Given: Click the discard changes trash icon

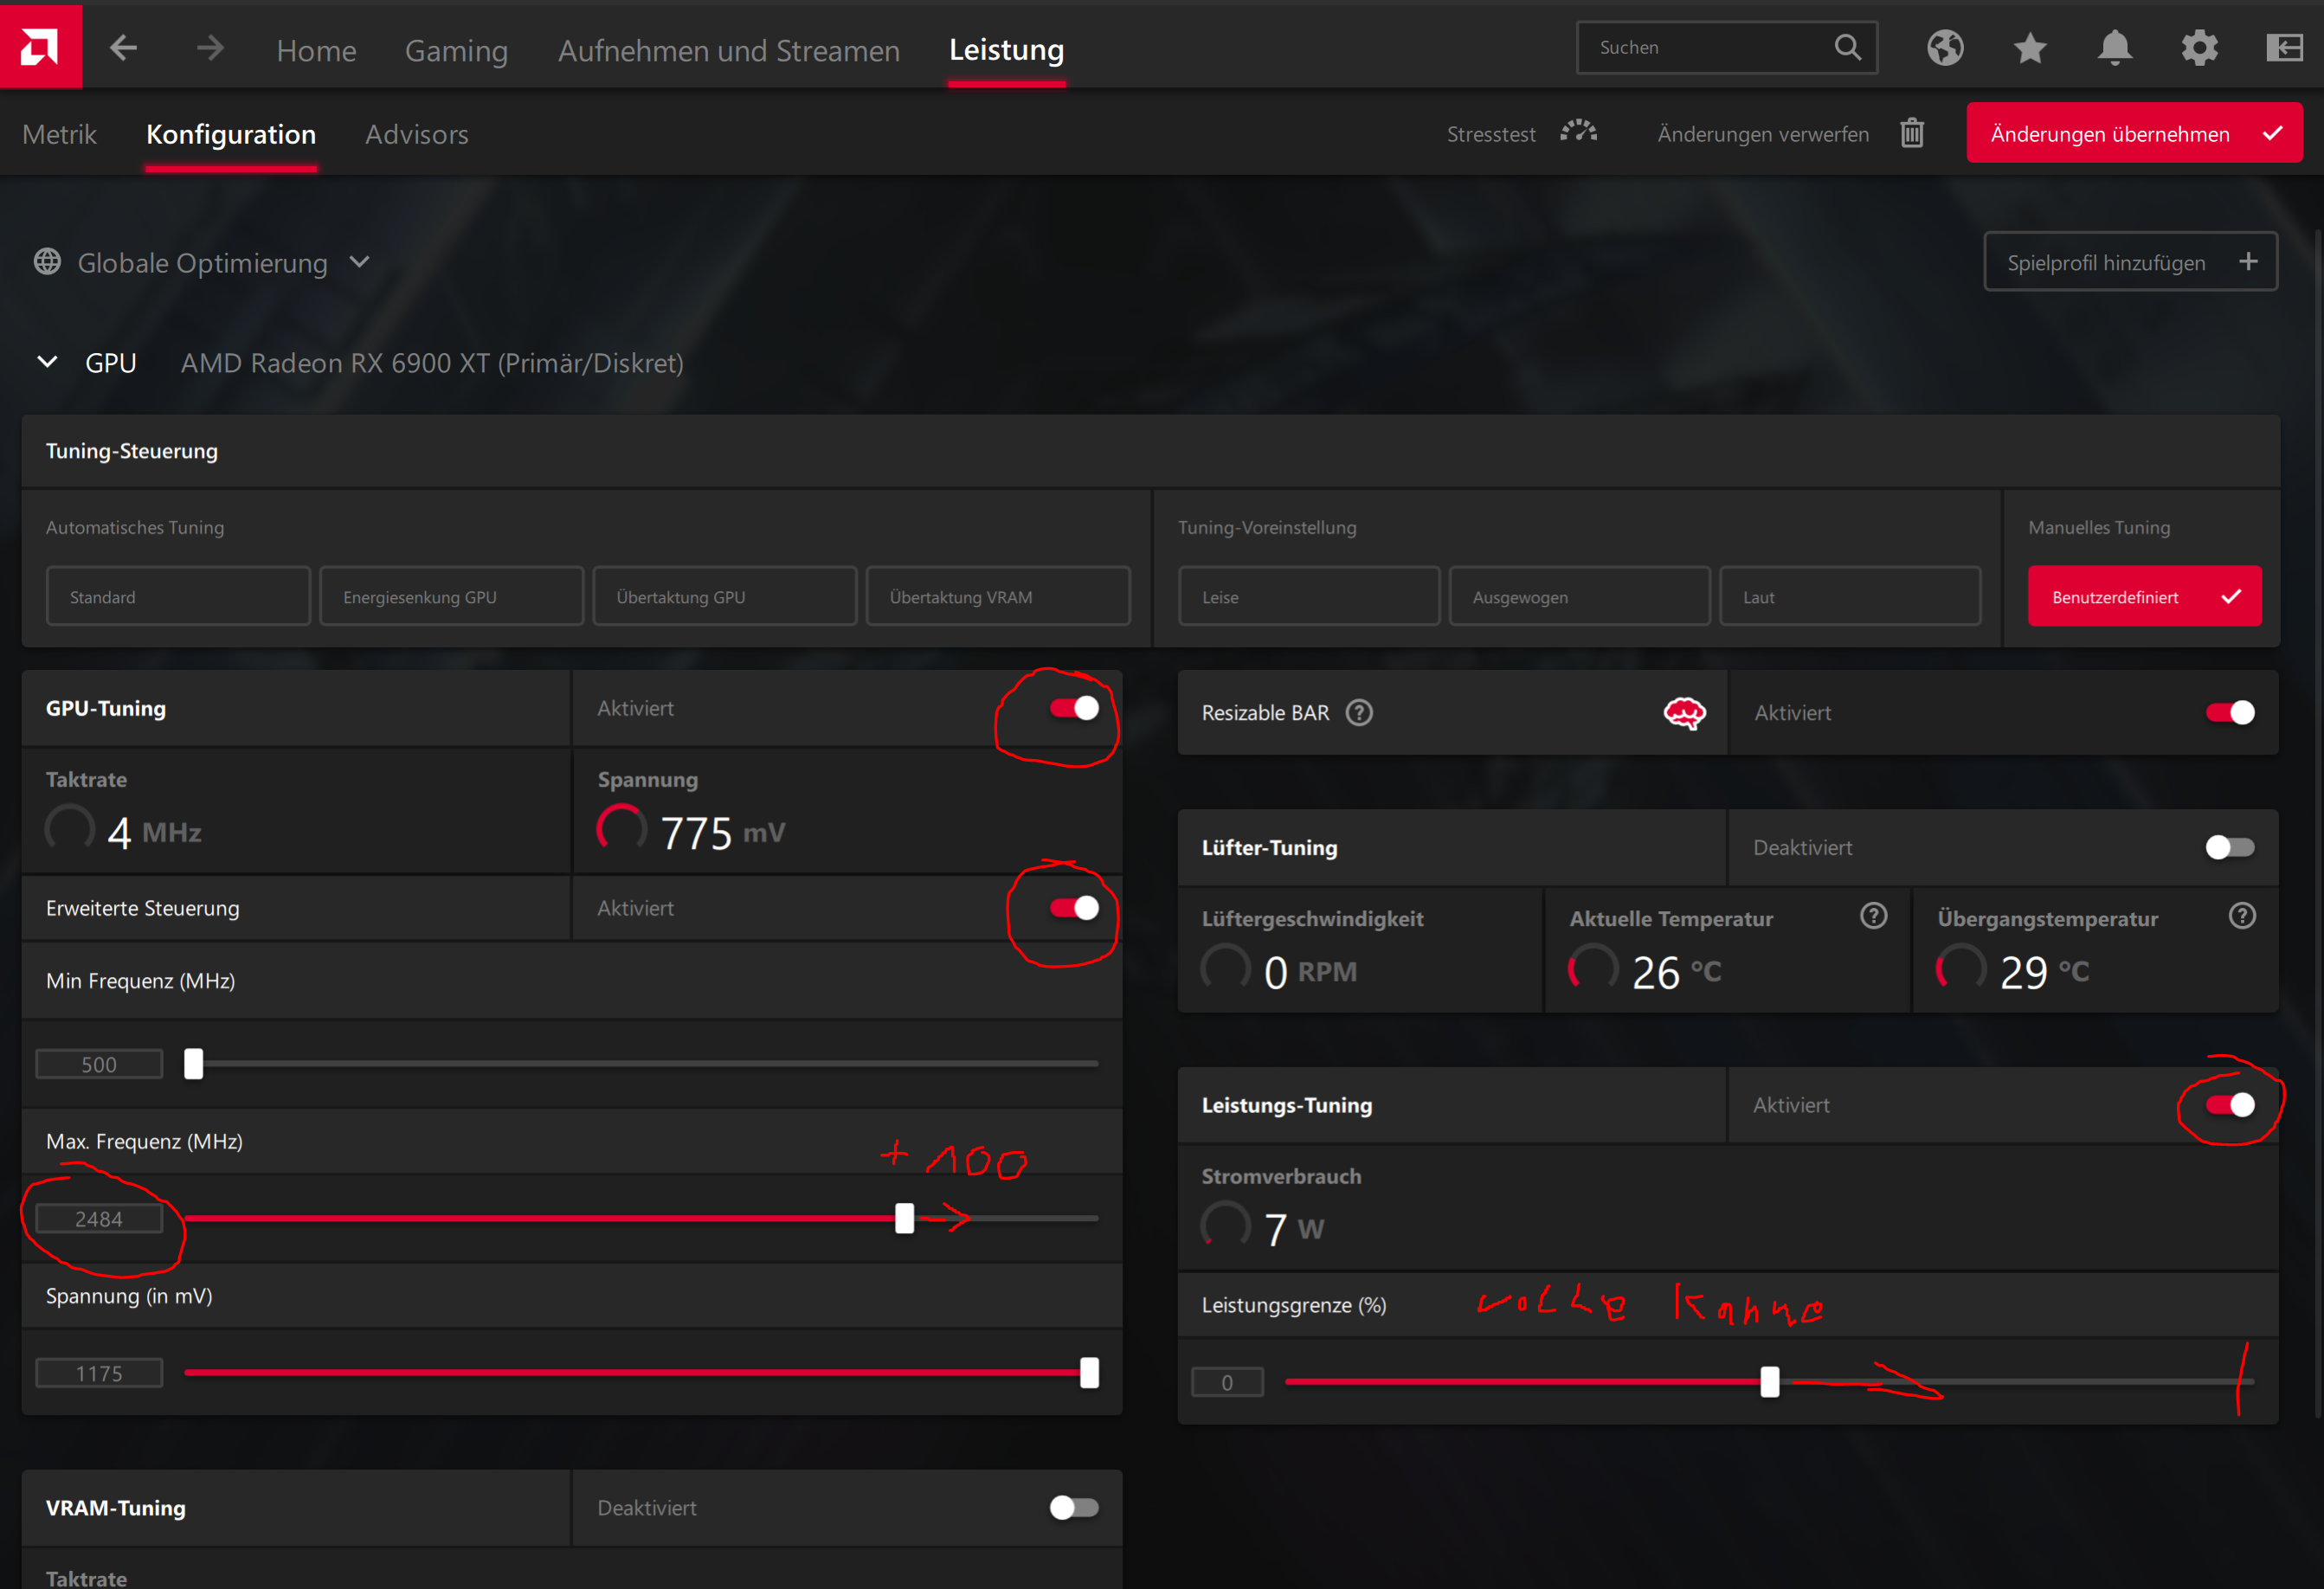Looking at the screenshot, I should [x=1911, y=133].
